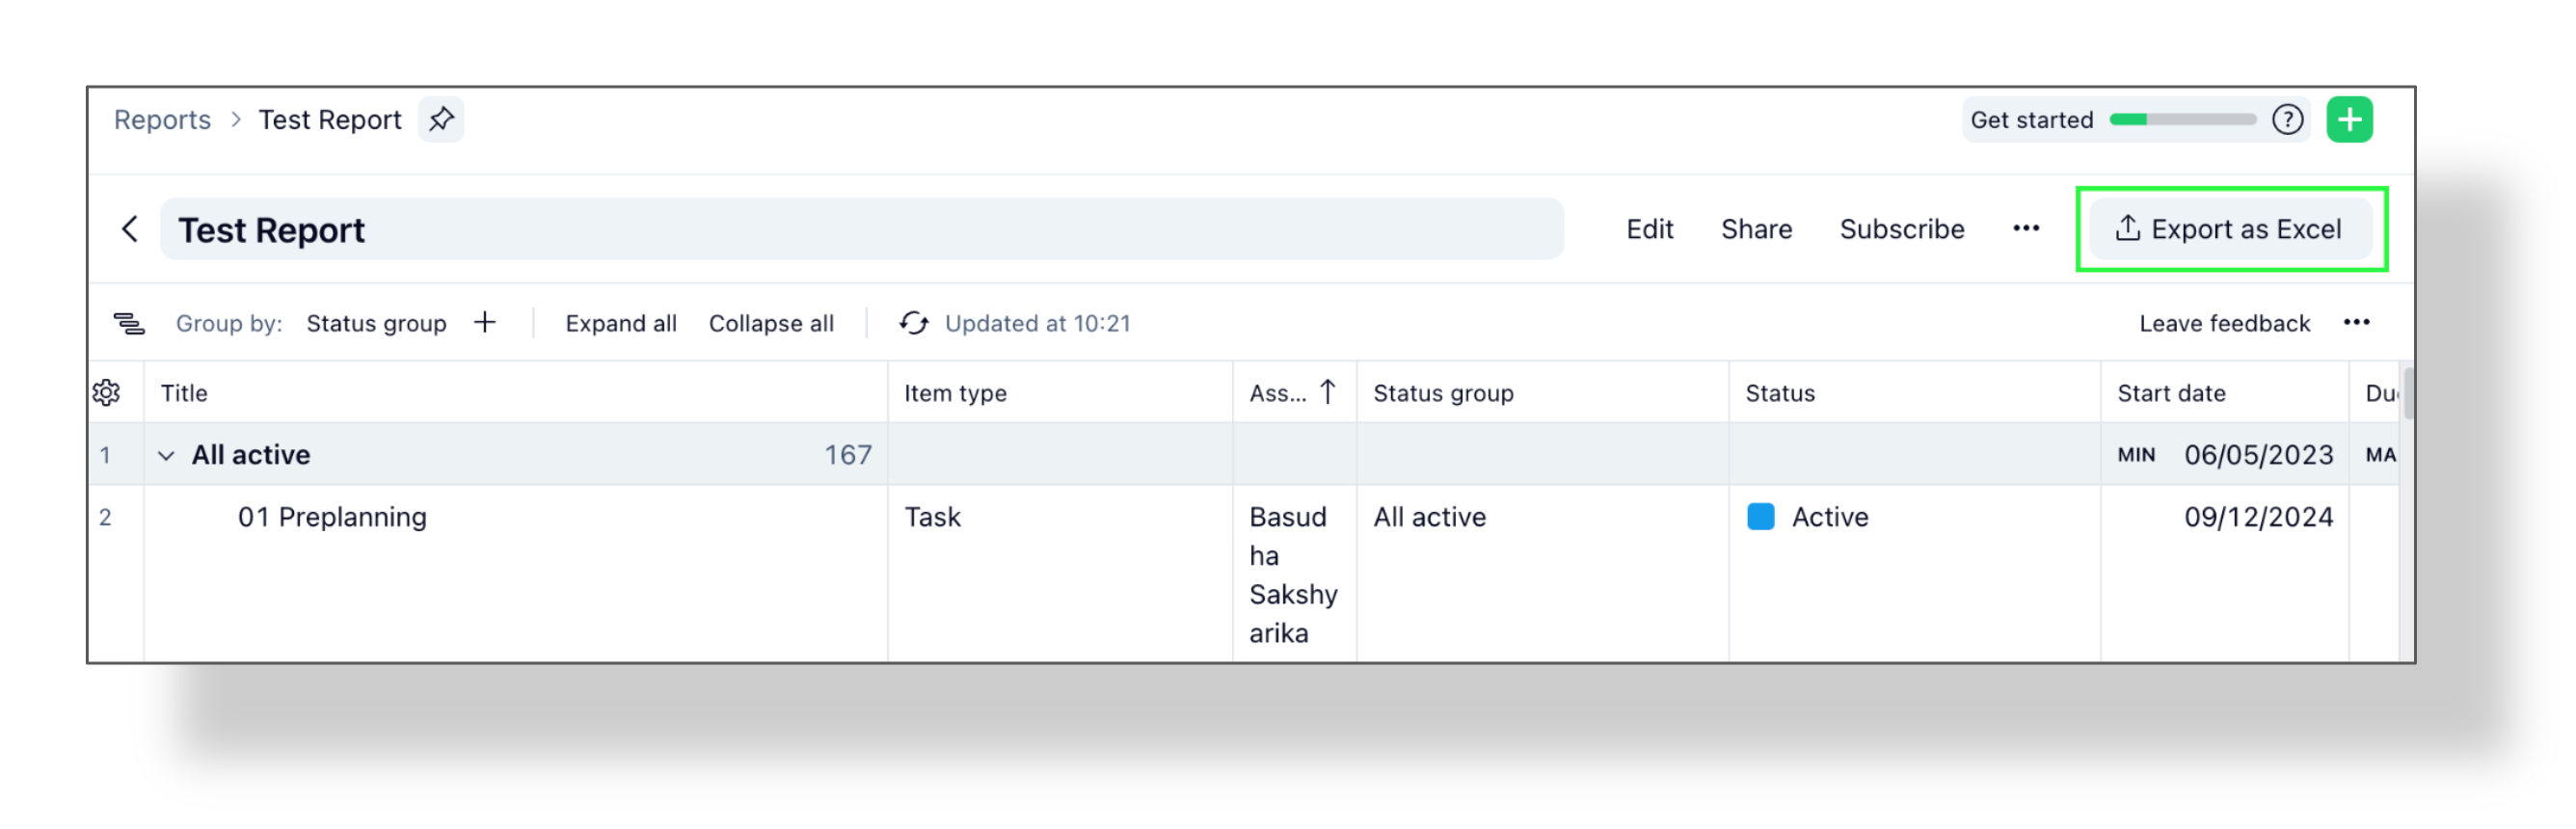
Task: Open the Edit report option
Action: click(x=1649, y=230)
